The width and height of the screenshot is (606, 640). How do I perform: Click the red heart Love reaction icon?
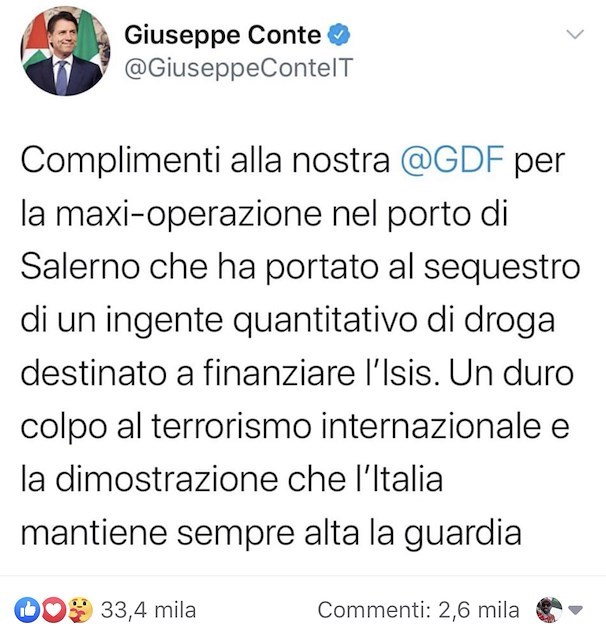tap(54, 610)
